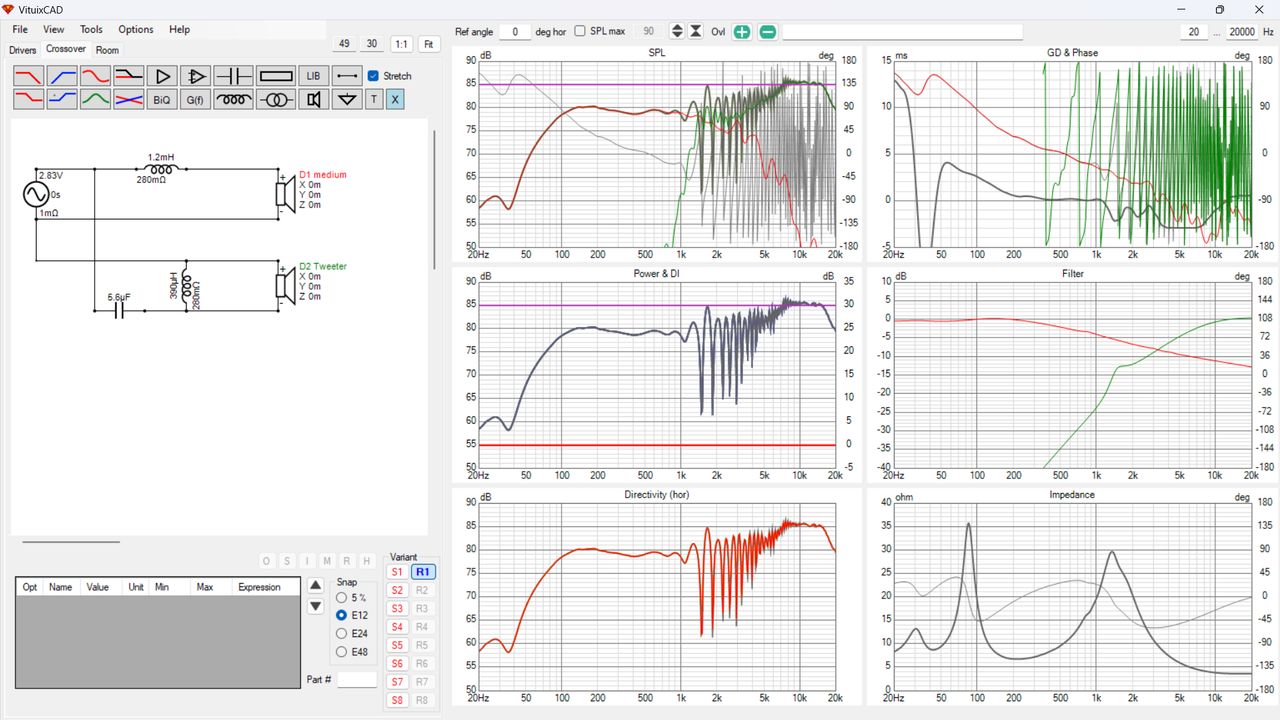Image resolution: width=1280 pixels, height=720 pixels.
Task: Select the E12 snap option
Action: tap(342, 615)
